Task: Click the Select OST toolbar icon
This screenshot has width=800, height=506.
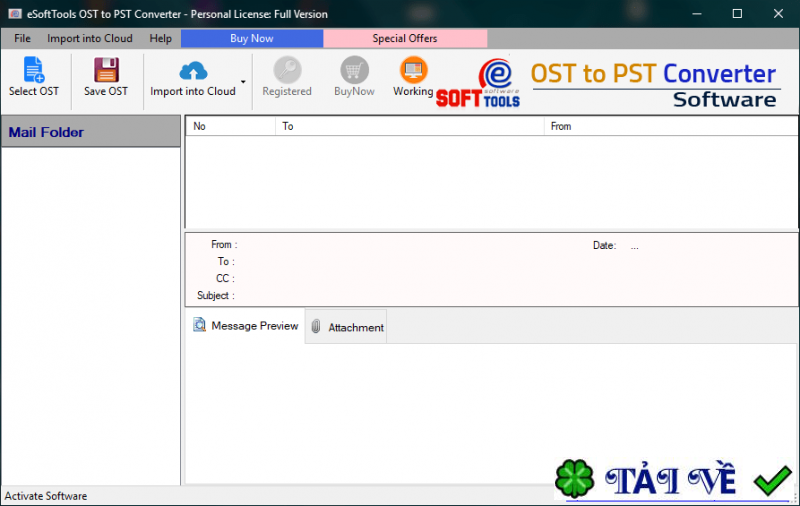Action: 34,69
